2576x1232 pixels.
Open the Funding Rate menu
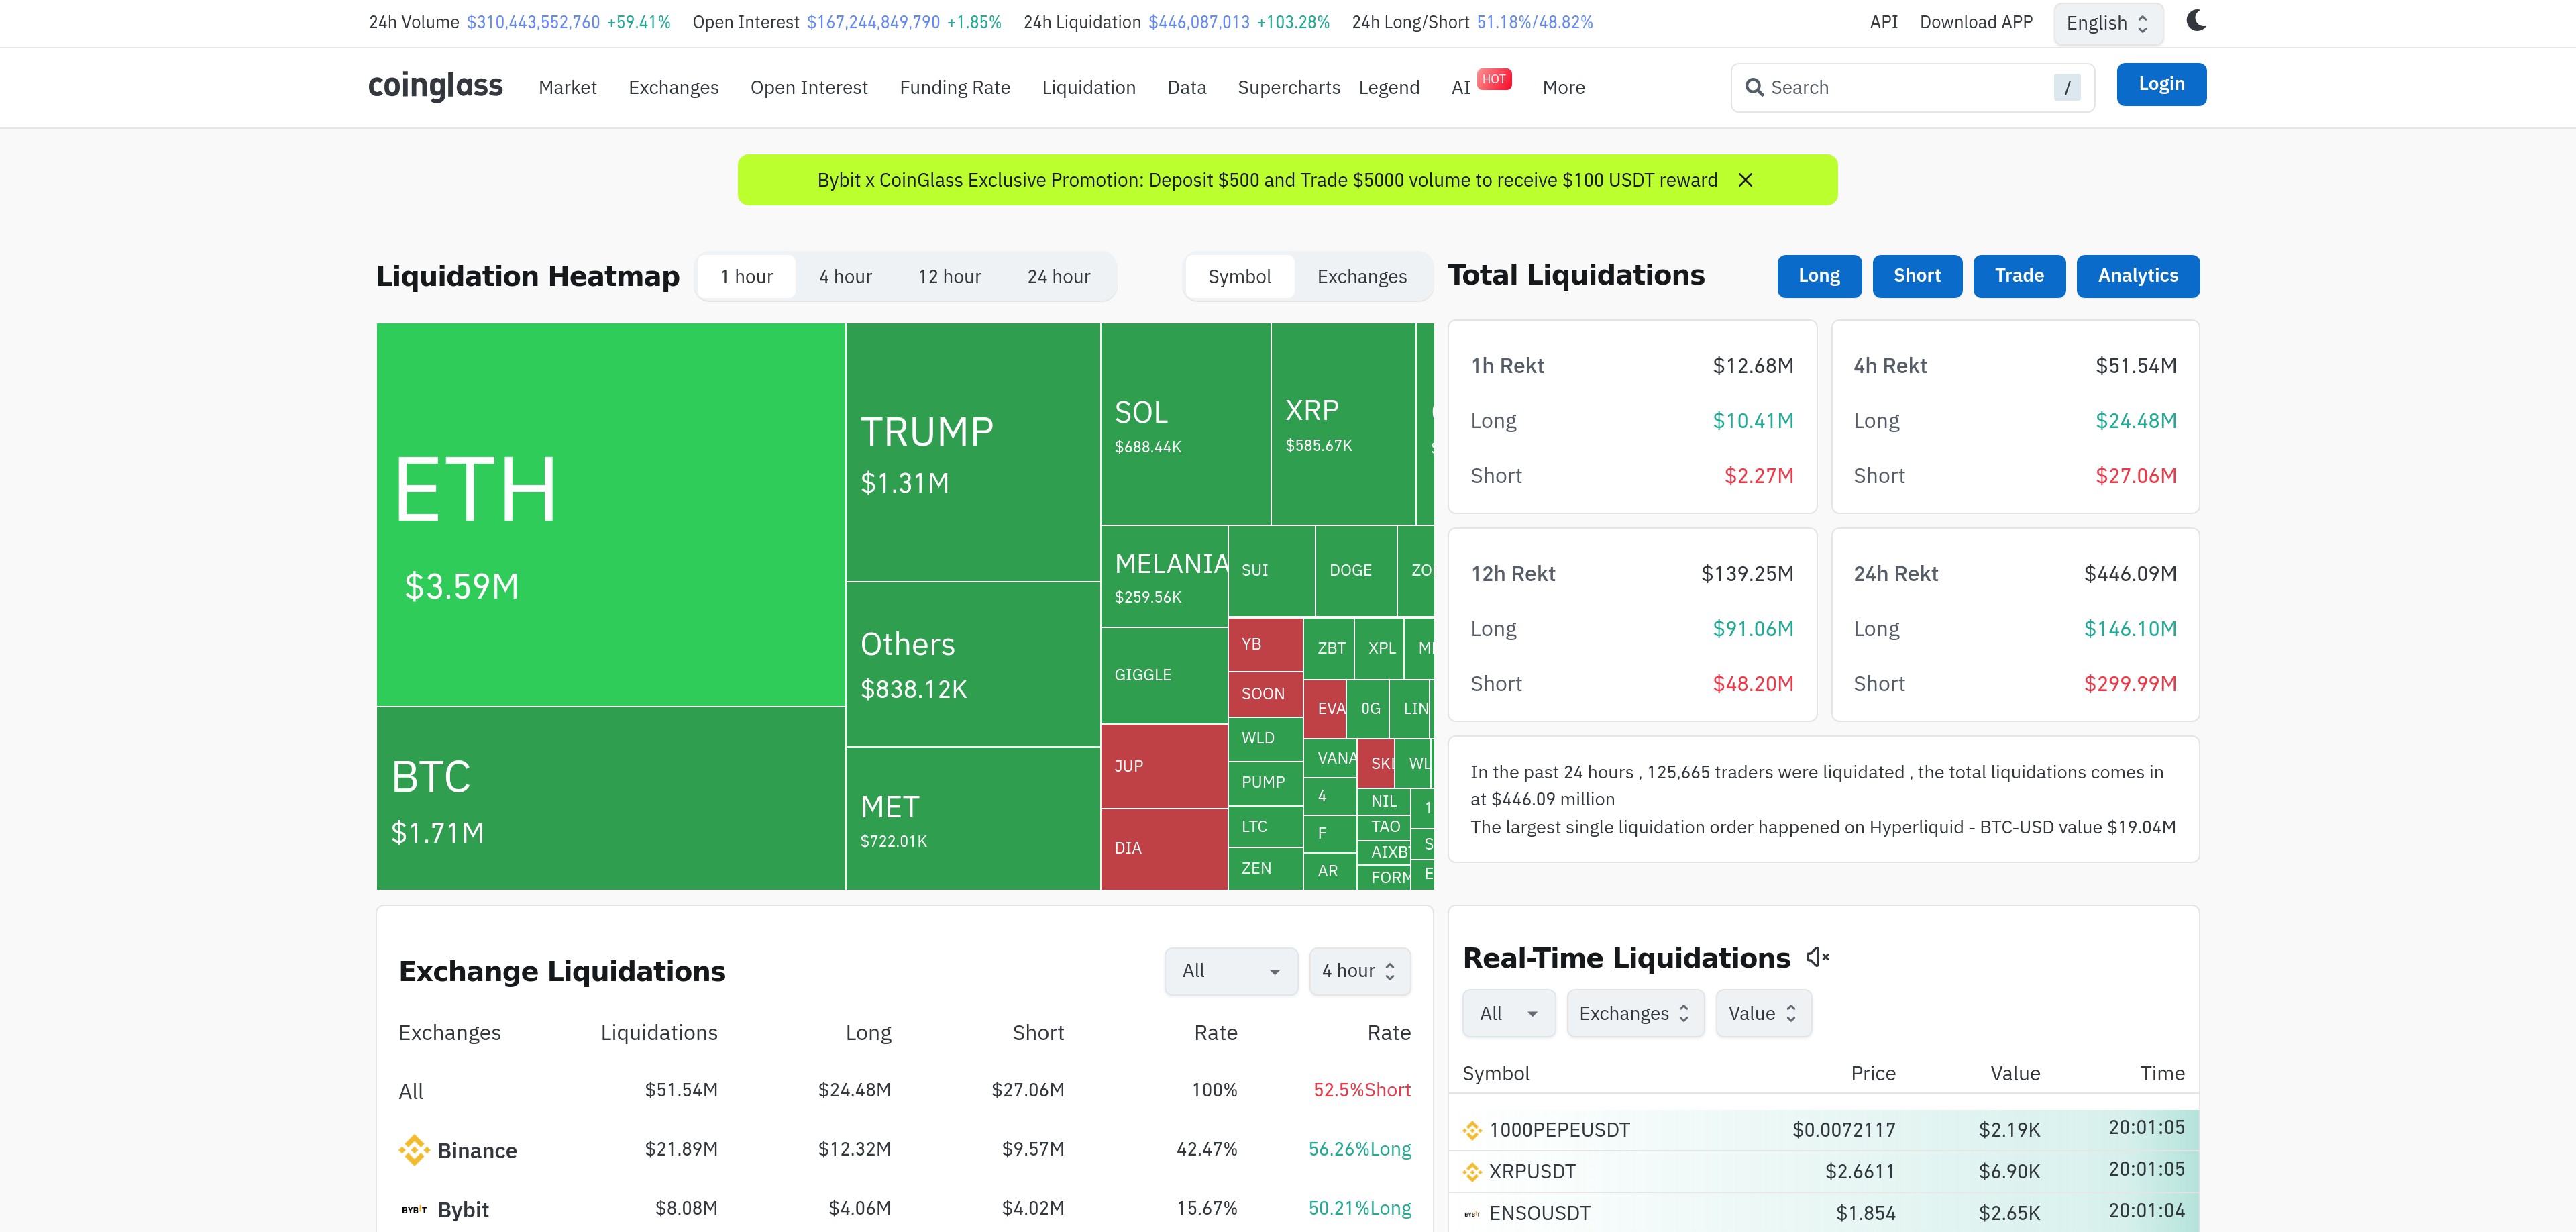point(954,88)
